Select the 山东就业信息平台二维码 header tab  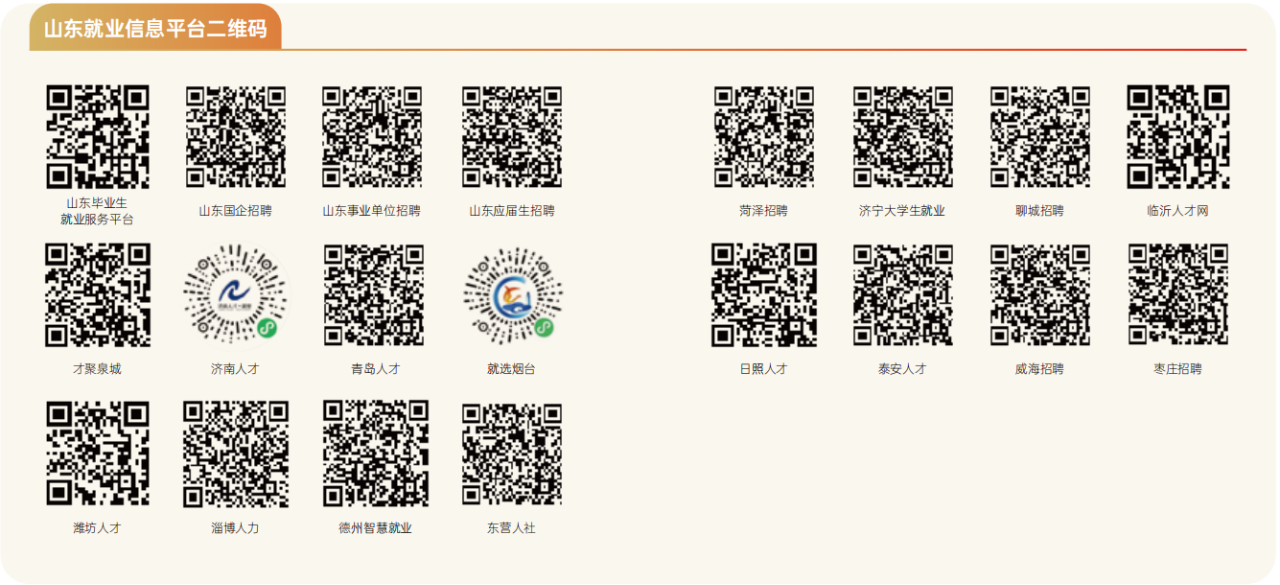[x=155, y=29]
